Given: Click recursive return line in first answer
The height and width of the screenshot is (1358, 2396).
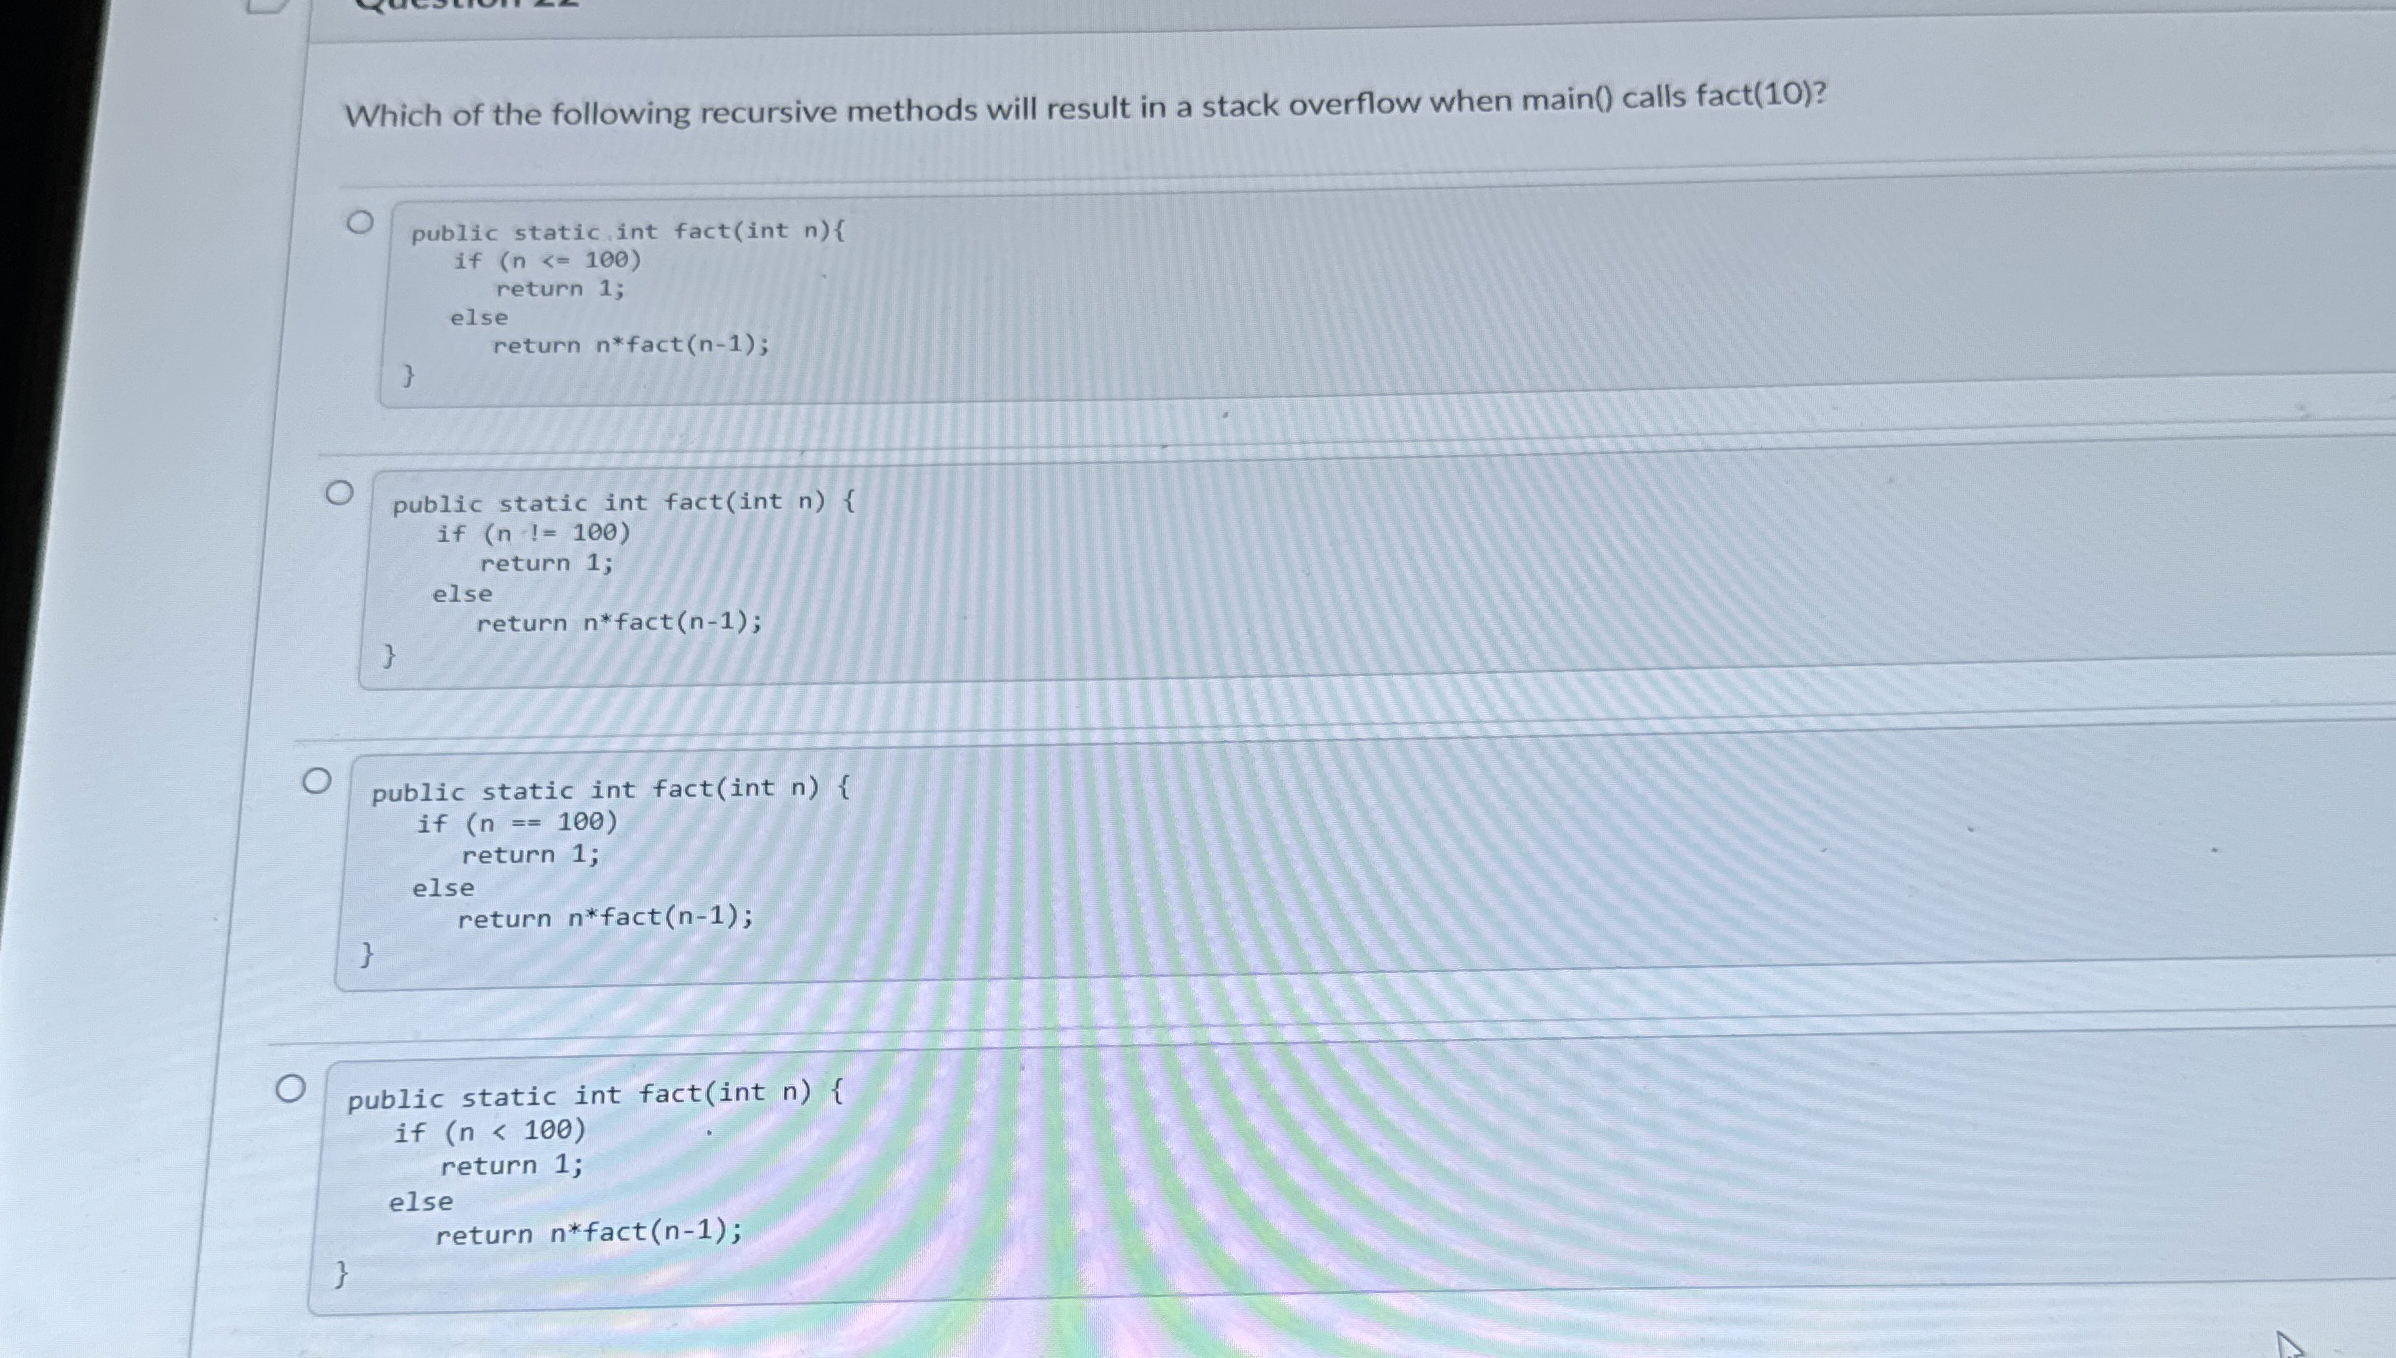Looking at the screenshot, I should pyautogui.click(x=631, y=345).
